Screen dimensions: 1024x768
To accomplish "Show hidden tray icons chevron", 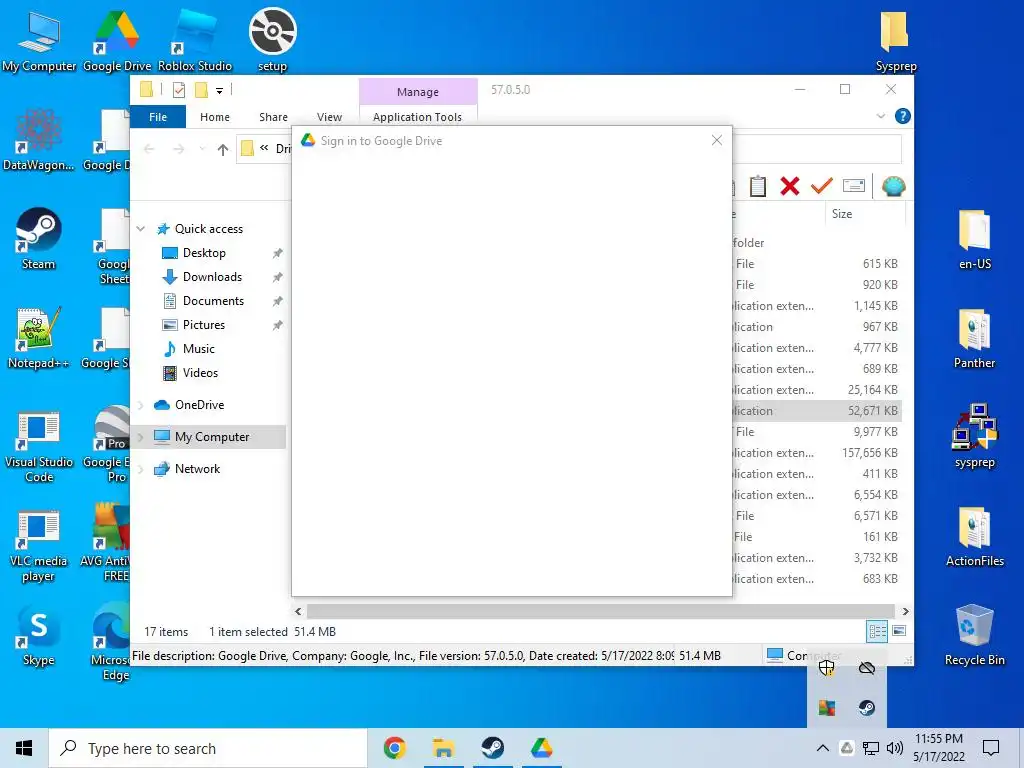I will pos(823,748).
